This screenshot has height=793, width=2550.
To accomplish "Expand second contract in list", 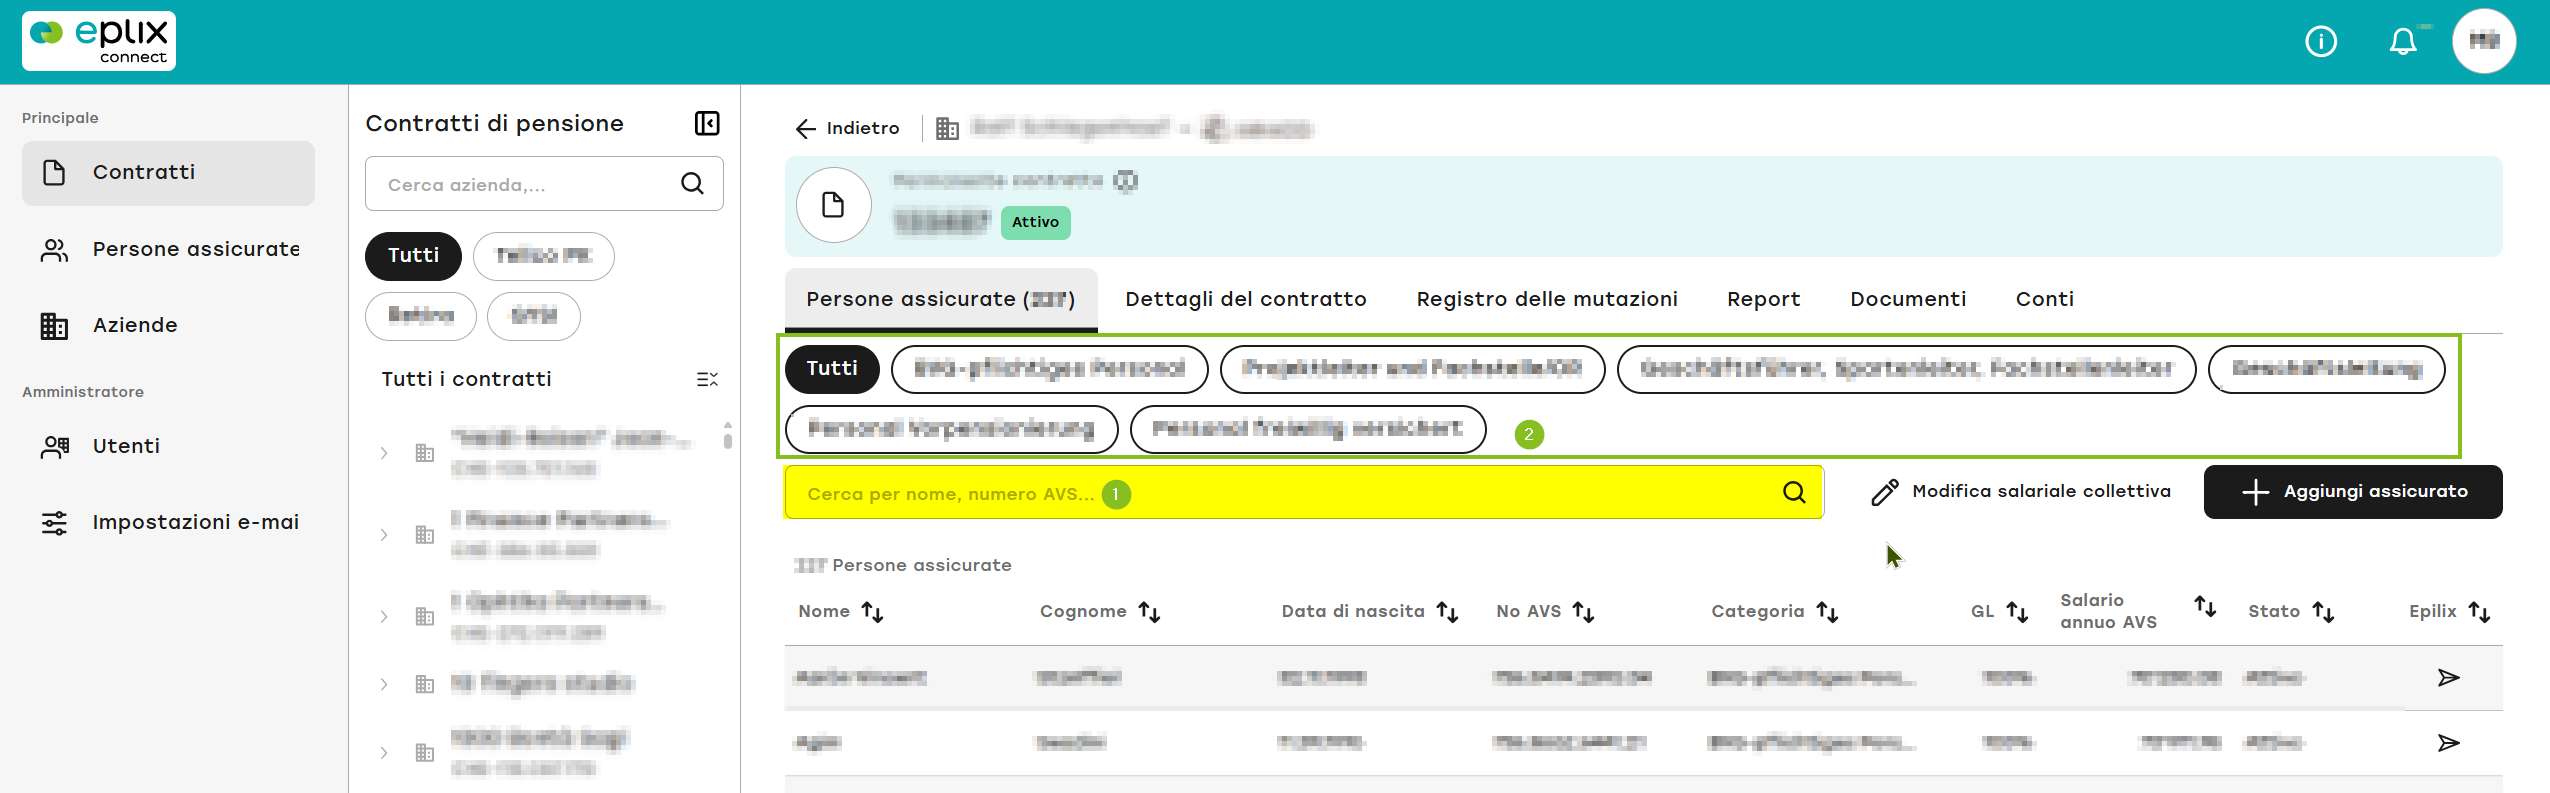I will tap(384, 535).
